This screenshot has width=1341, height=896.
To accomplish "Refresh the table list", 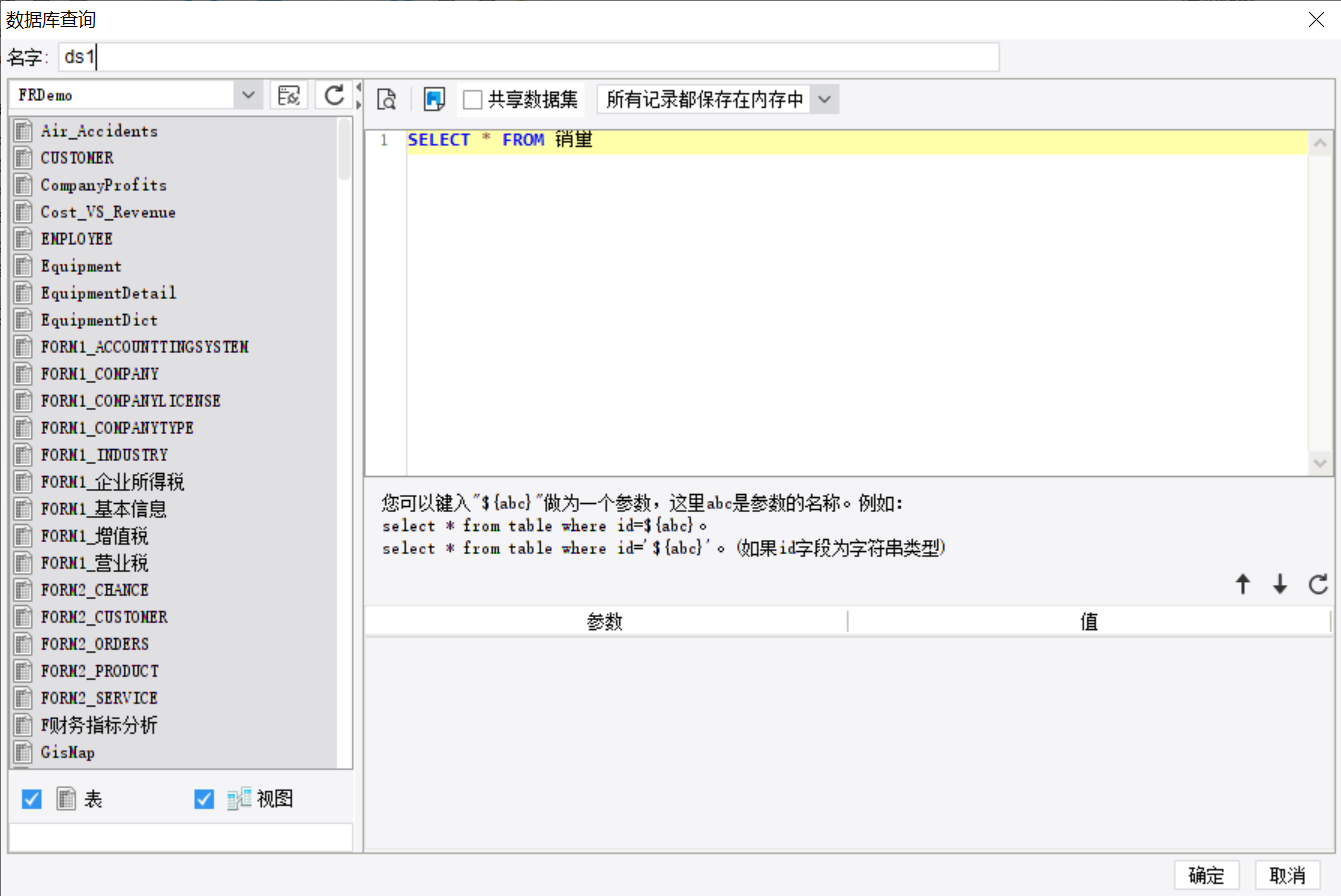I will click(335, 95).
